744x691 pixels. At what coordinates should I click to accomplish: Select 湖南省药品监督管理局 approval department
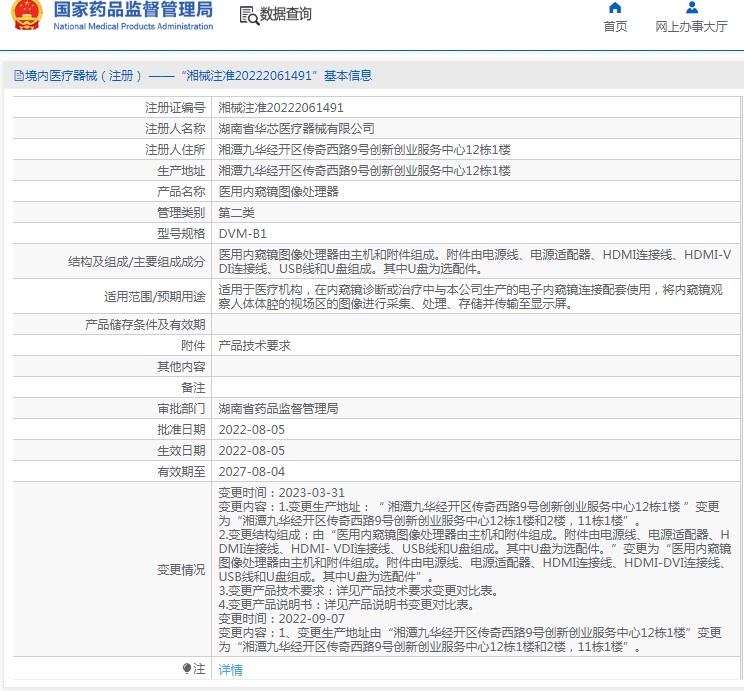(278, 409)
